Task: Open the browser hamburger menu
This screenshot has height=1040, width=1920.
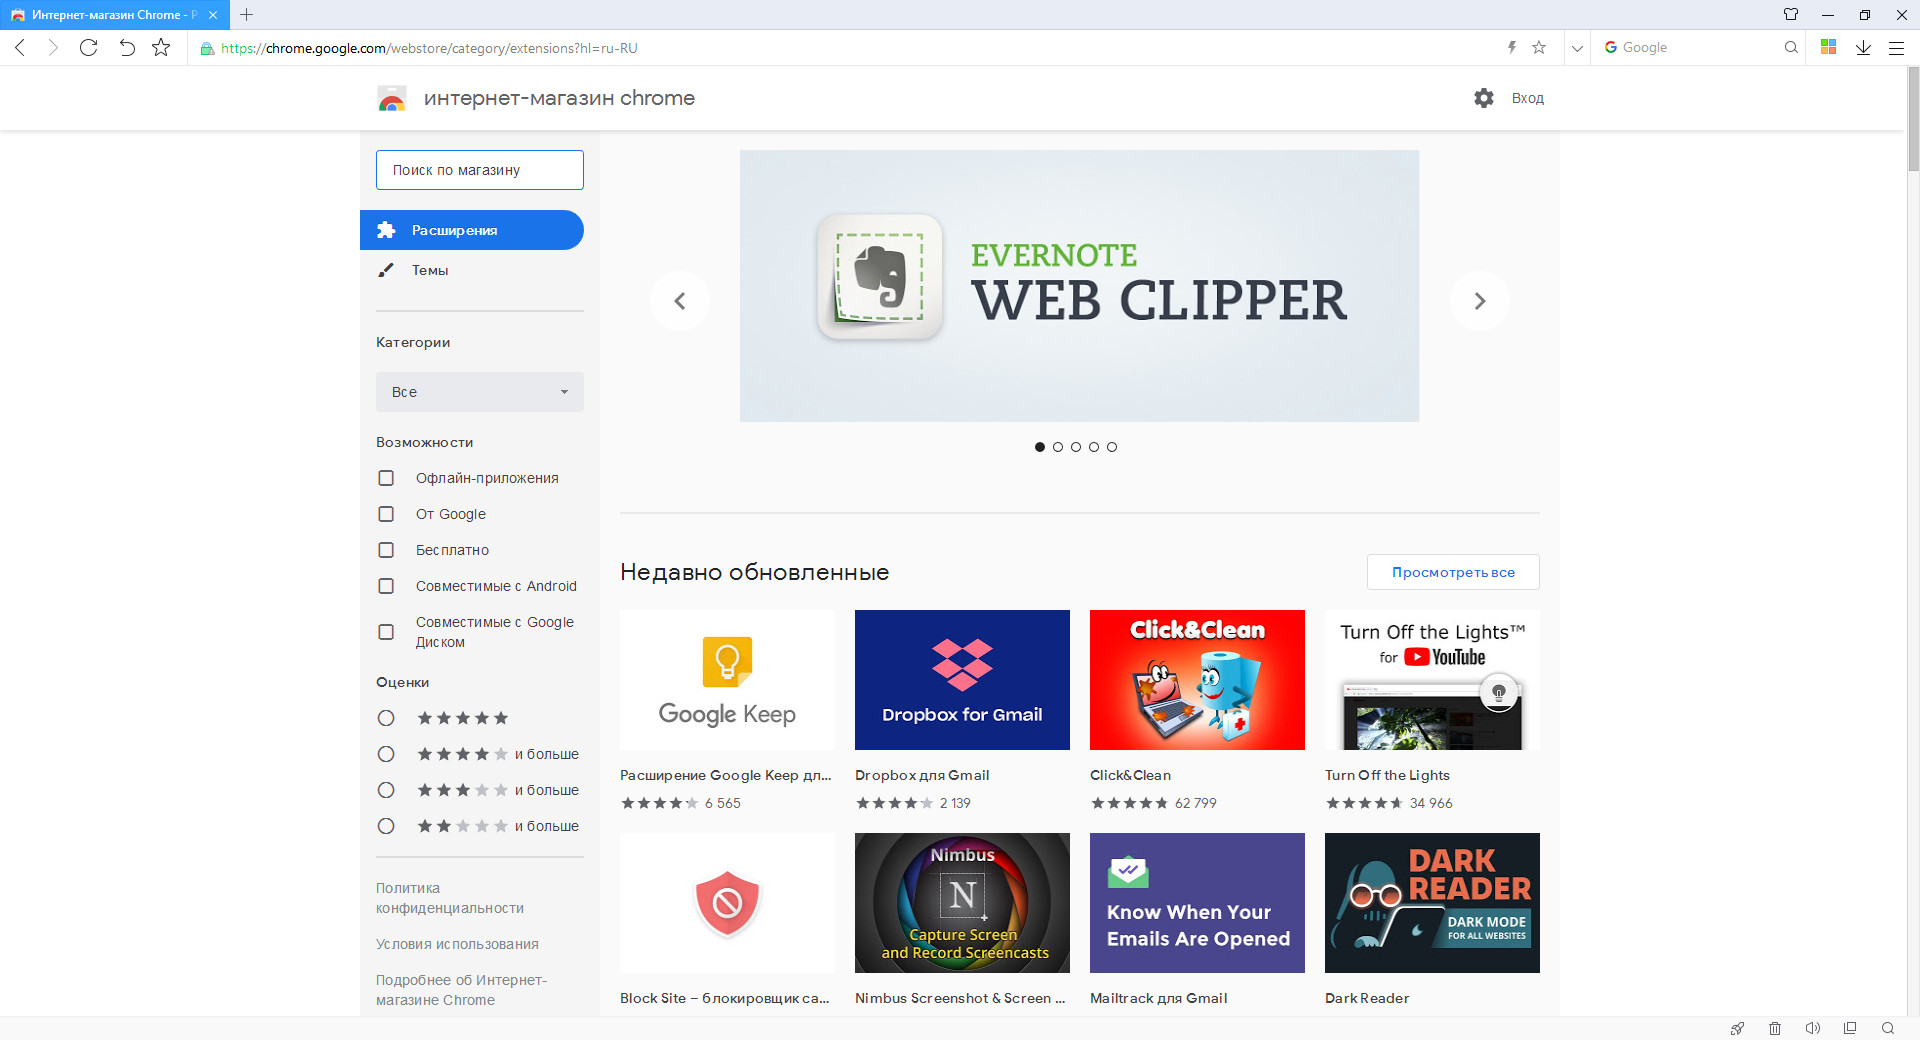Action: 1896,47
